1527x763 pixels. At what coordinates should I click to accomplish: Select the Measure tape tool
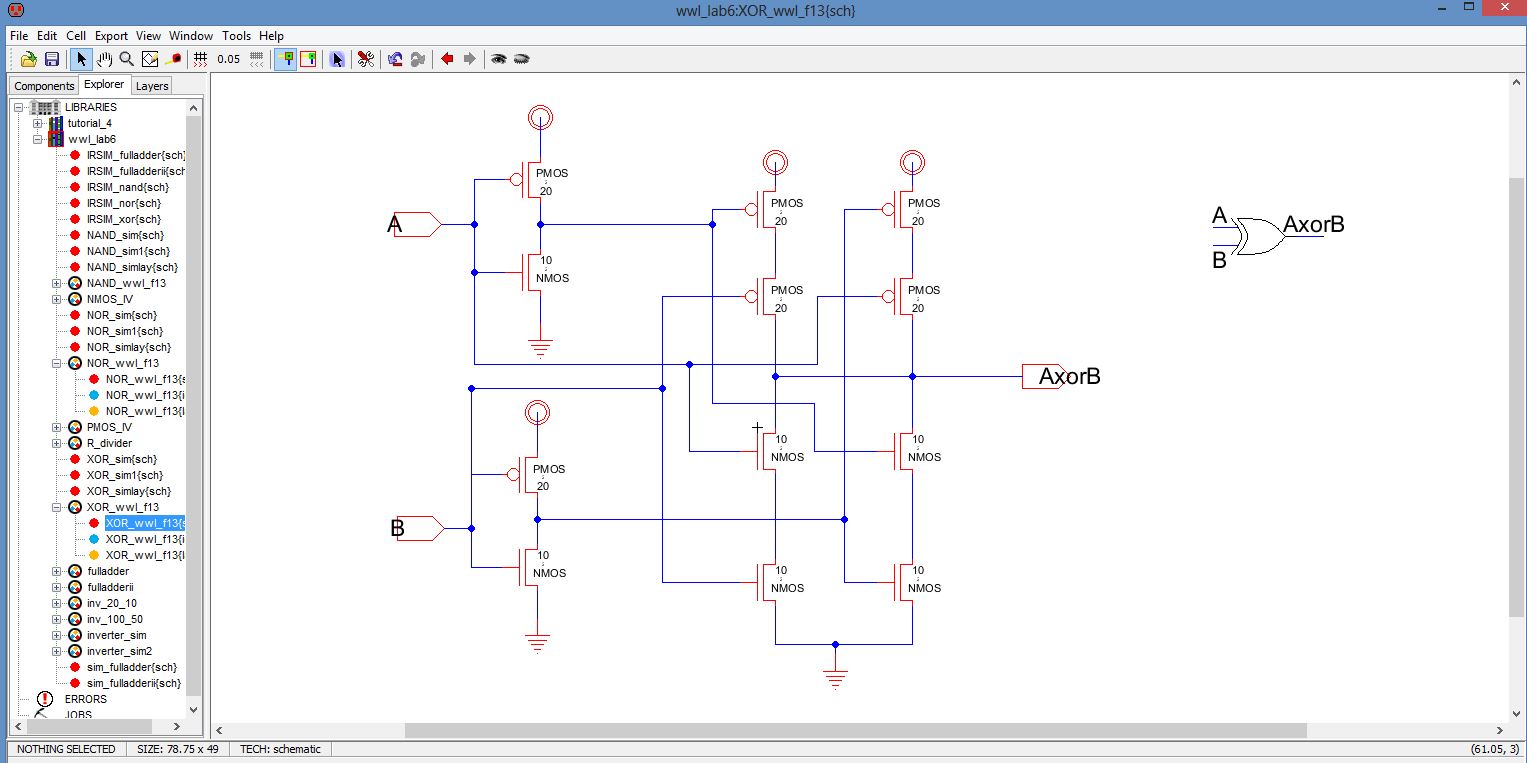point(174,59)
